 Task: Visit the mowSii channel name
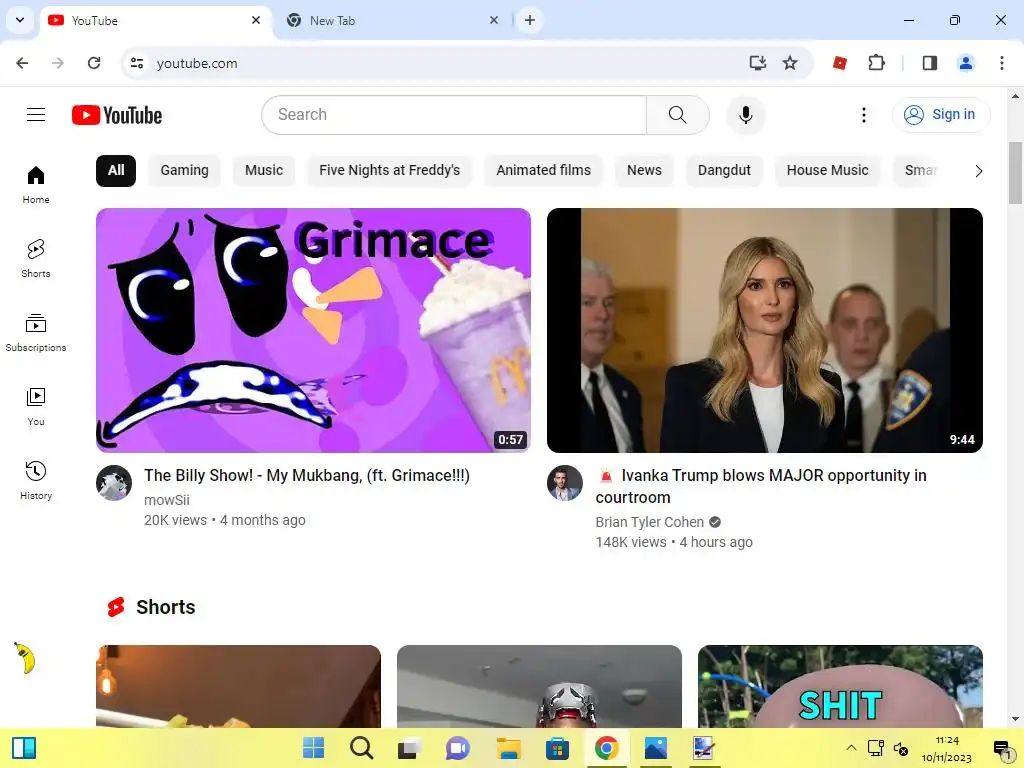167,500
